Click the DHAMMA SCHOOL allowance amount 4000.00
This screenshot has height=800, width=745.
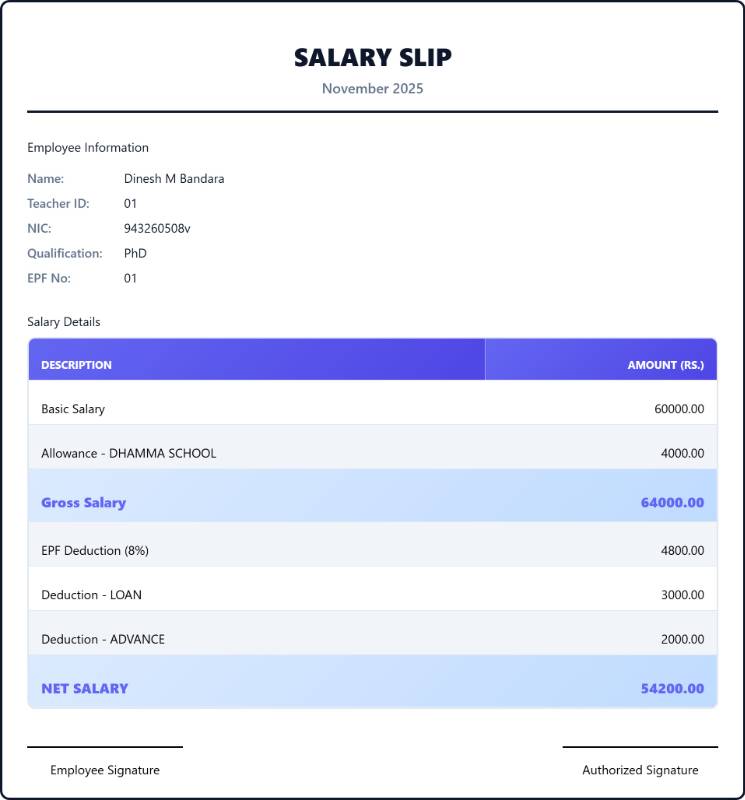click(682, 453)
